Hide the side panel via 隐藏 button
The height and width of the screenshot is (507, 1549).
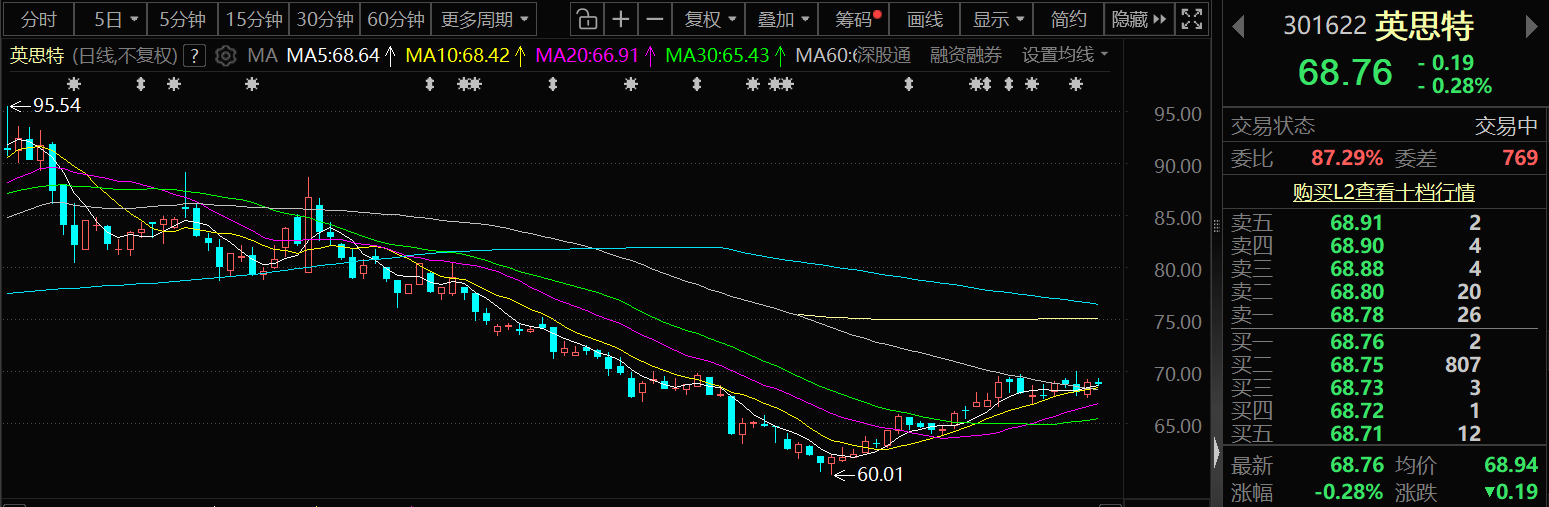pyautogui.click(x=1139, y=19)
